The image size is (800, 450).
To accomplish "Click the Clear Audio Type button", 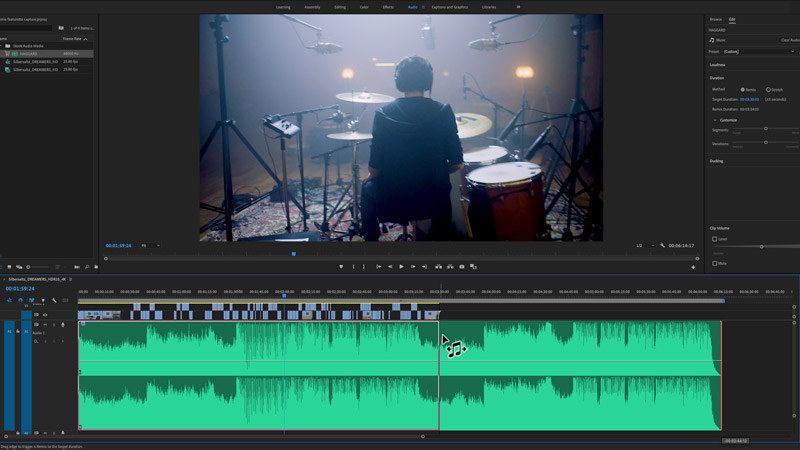I will [788, 40].
